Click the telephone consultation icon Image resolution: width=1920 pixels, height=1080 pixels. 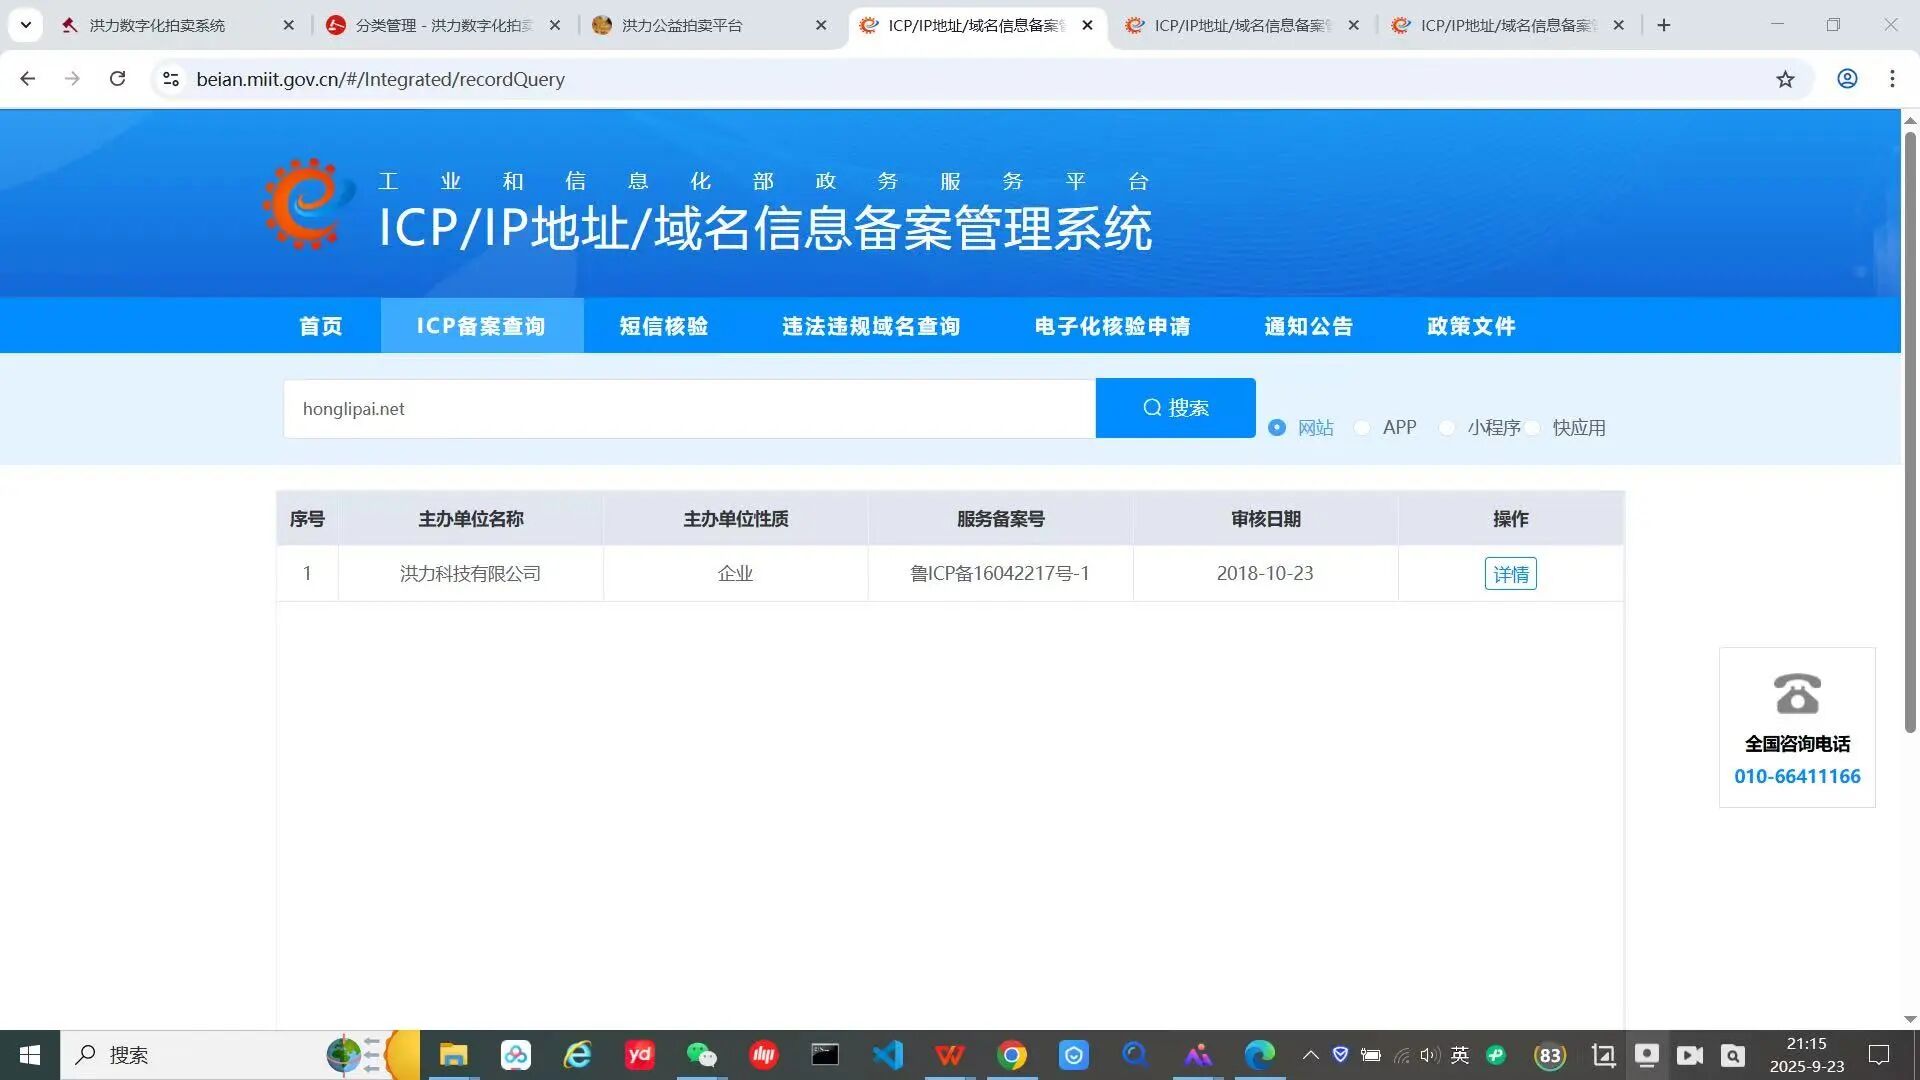click(x=1796, y=693)
